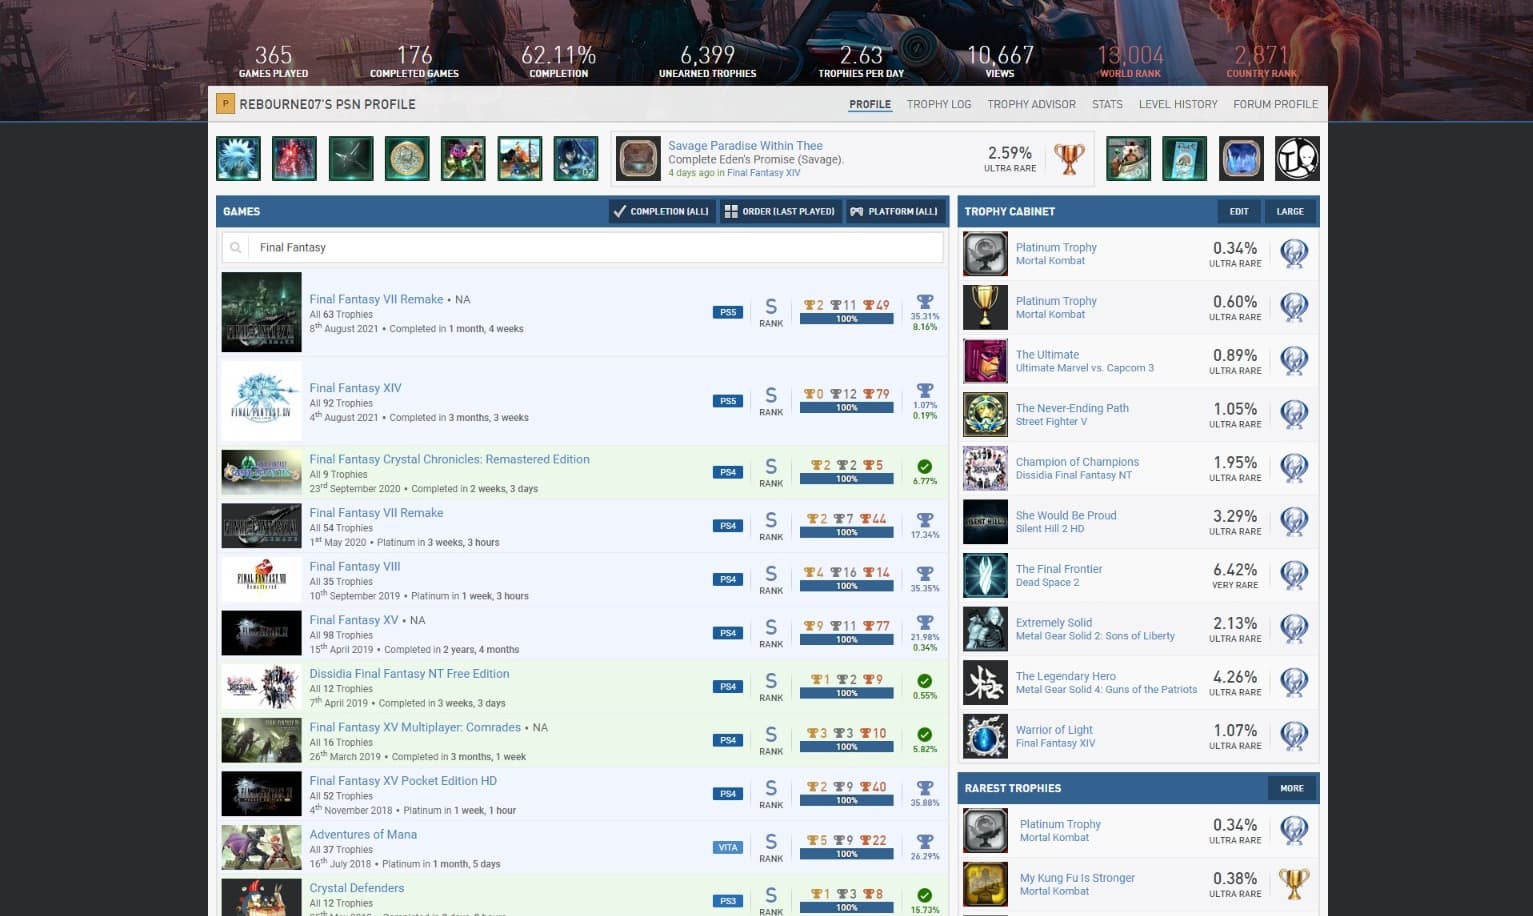Open the Dissidia Final Fantasy NT Free Edition link

coord(409,674)
